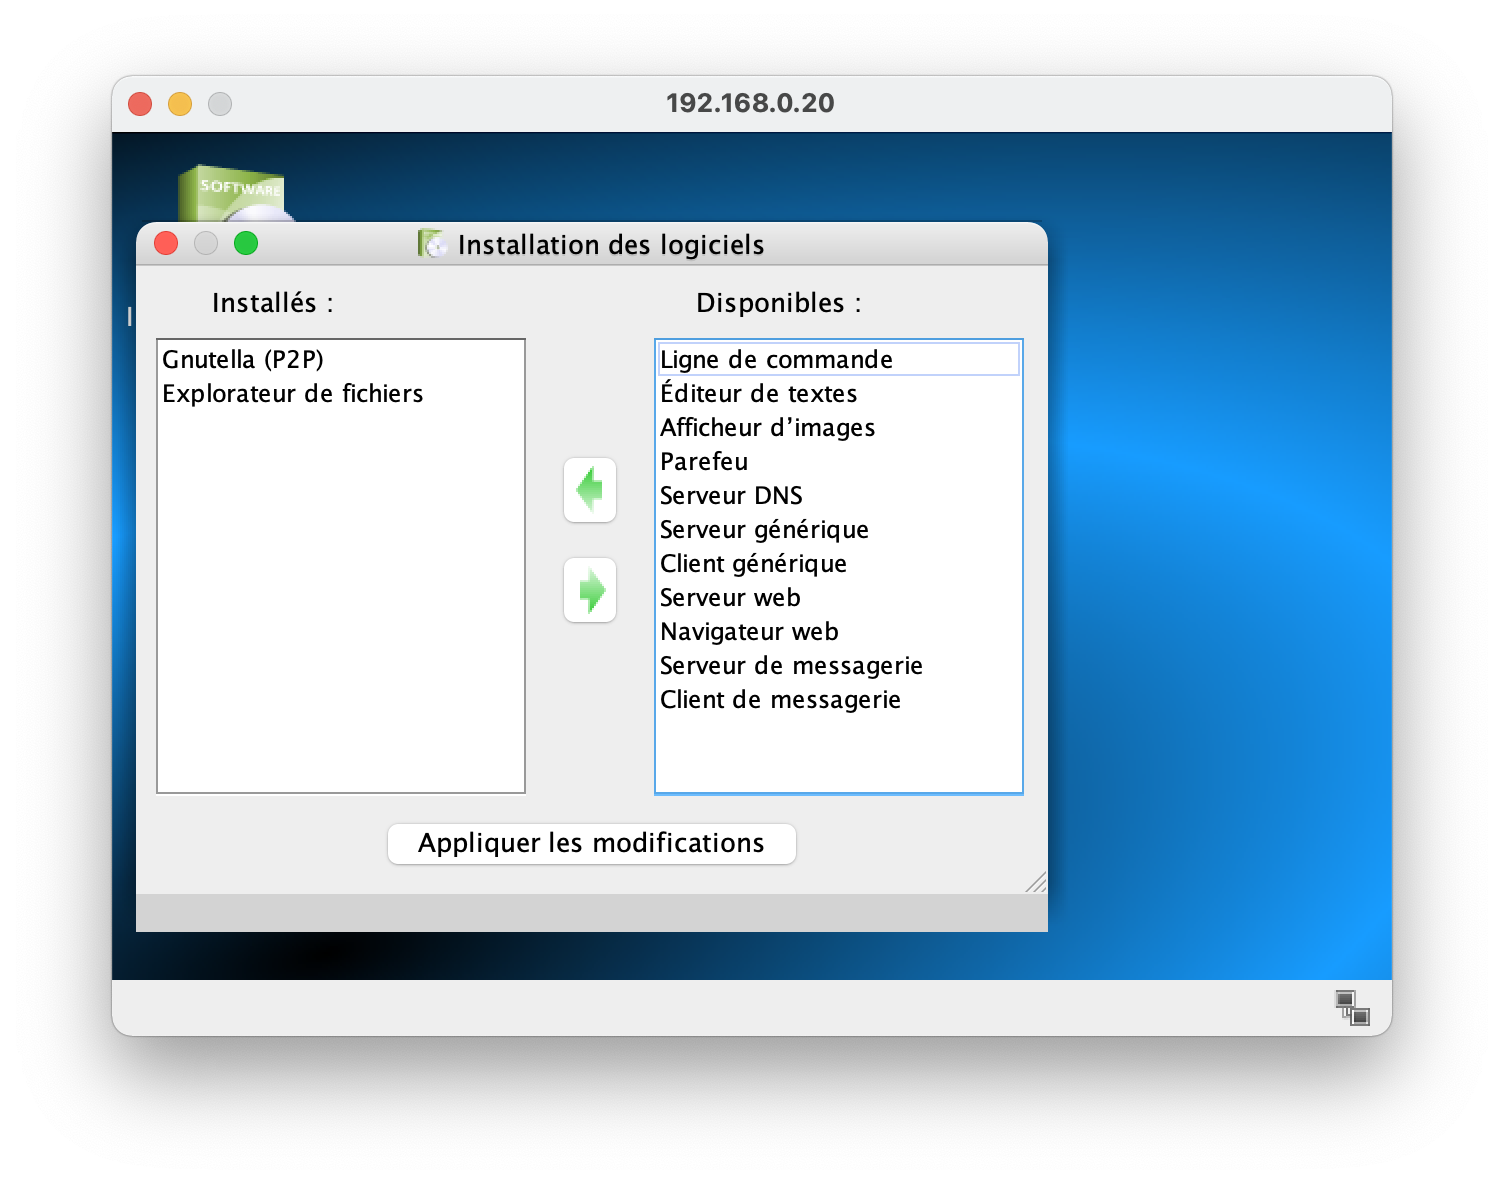Open the Software installation desktop icon

tap(234, 194)
